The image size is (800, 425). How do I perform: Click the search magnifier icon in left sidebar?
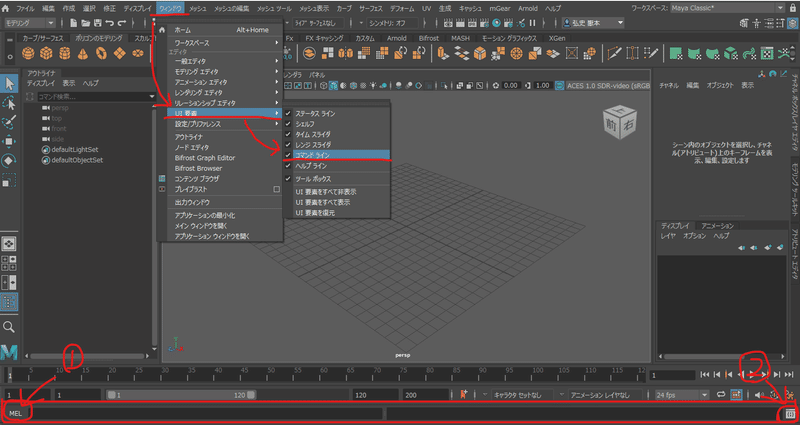pos(9,327)
